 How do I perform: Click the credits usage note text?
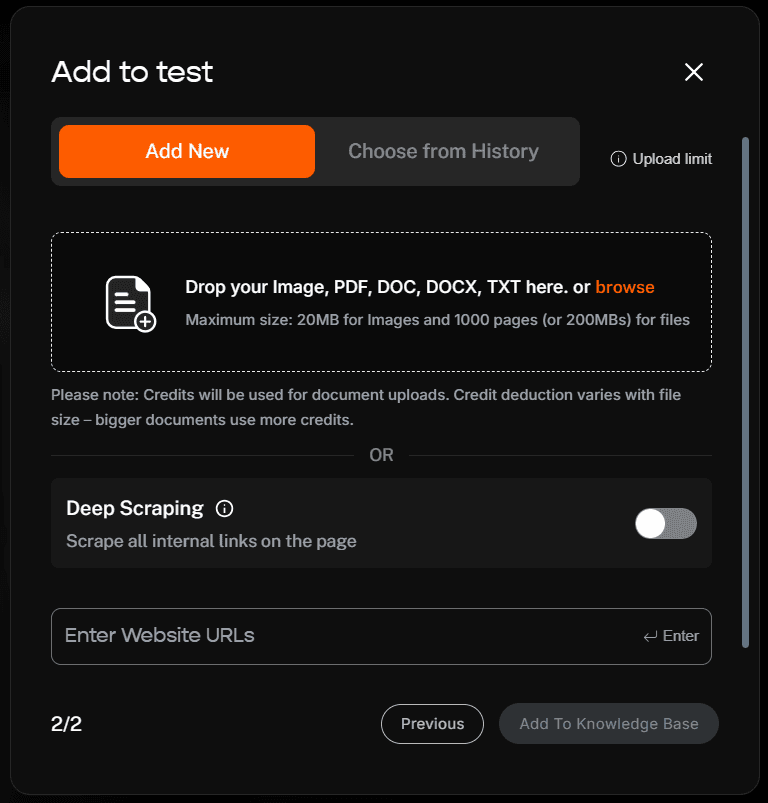(x=380, y=407)
